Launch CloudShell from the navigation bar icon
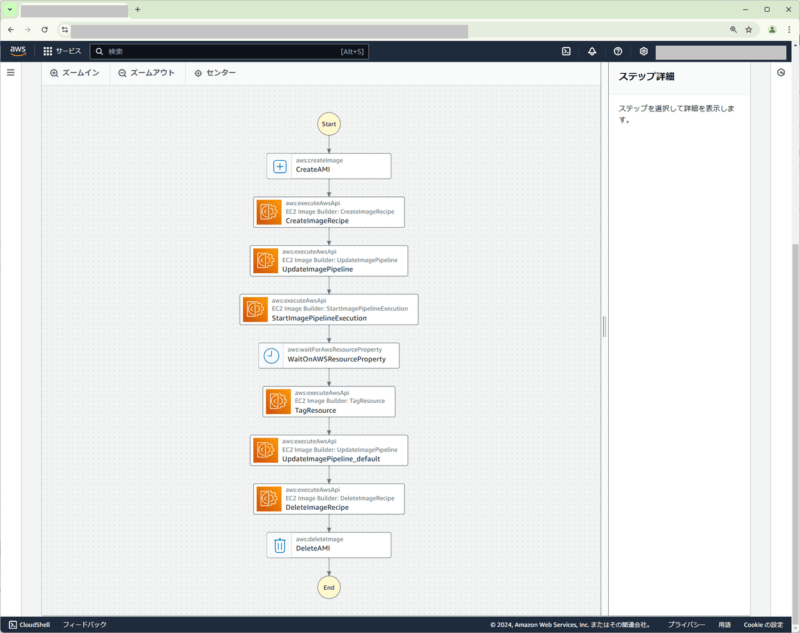800x633 pixels. tap(565, 51)
